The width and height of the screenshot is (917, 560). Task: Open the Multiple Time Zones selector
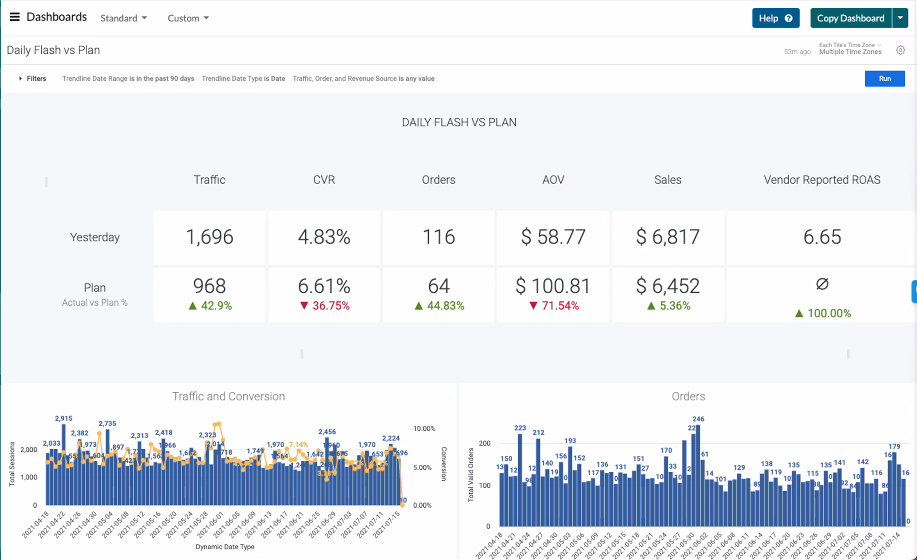[x=849, y=52]
